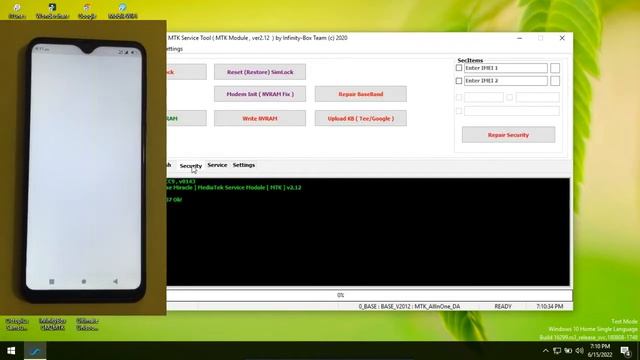Click the MediaTek Service Module log line

tap(234, 188)
